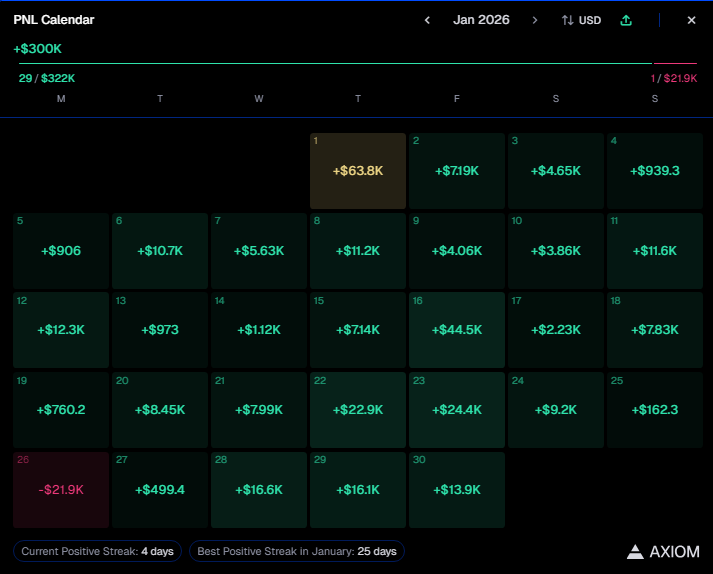713x574 pixels.
Task: Close the PNL Calendar panel
Action: pyautogui.click(x=691, y=20)
